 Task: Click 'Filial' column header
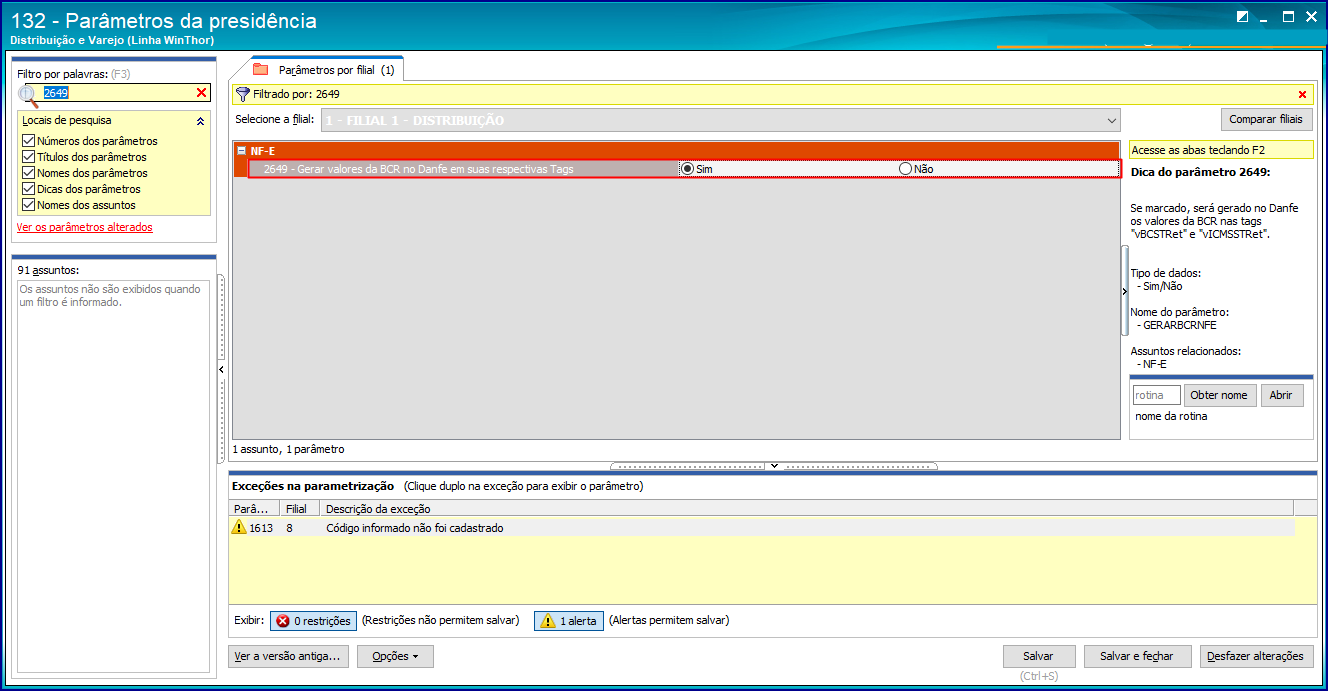coord(301,509)
